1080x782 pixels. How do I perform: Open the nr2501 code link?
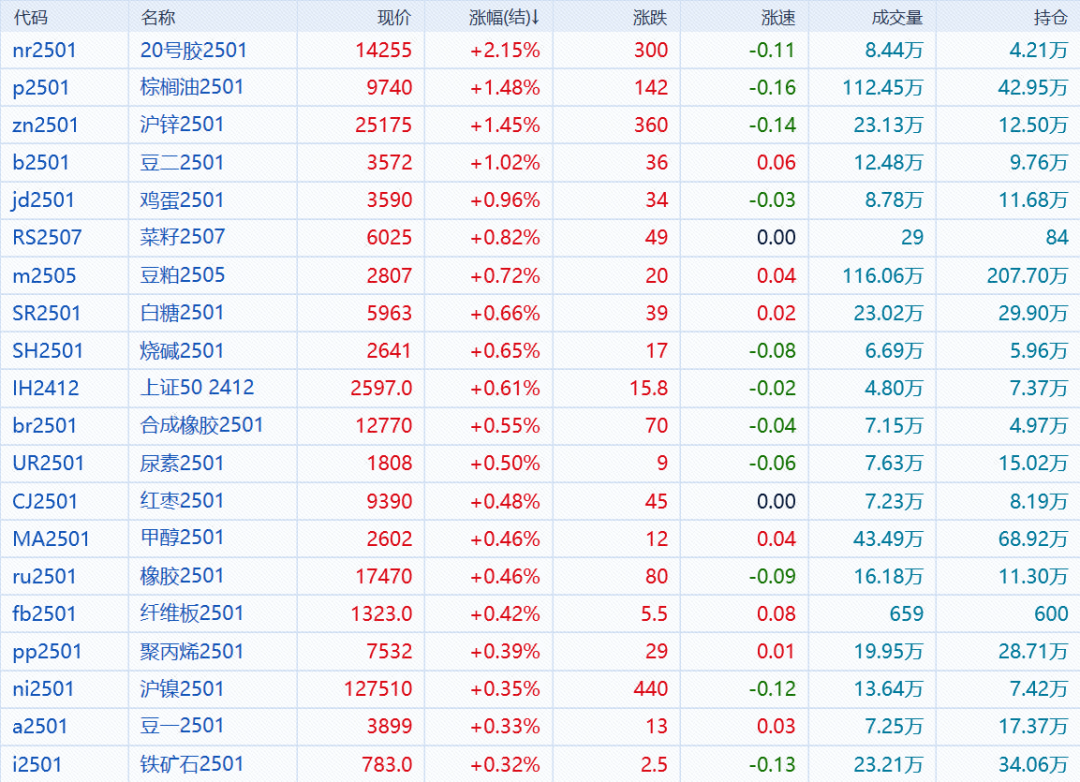pyautogui.click(x=44, y=50)
